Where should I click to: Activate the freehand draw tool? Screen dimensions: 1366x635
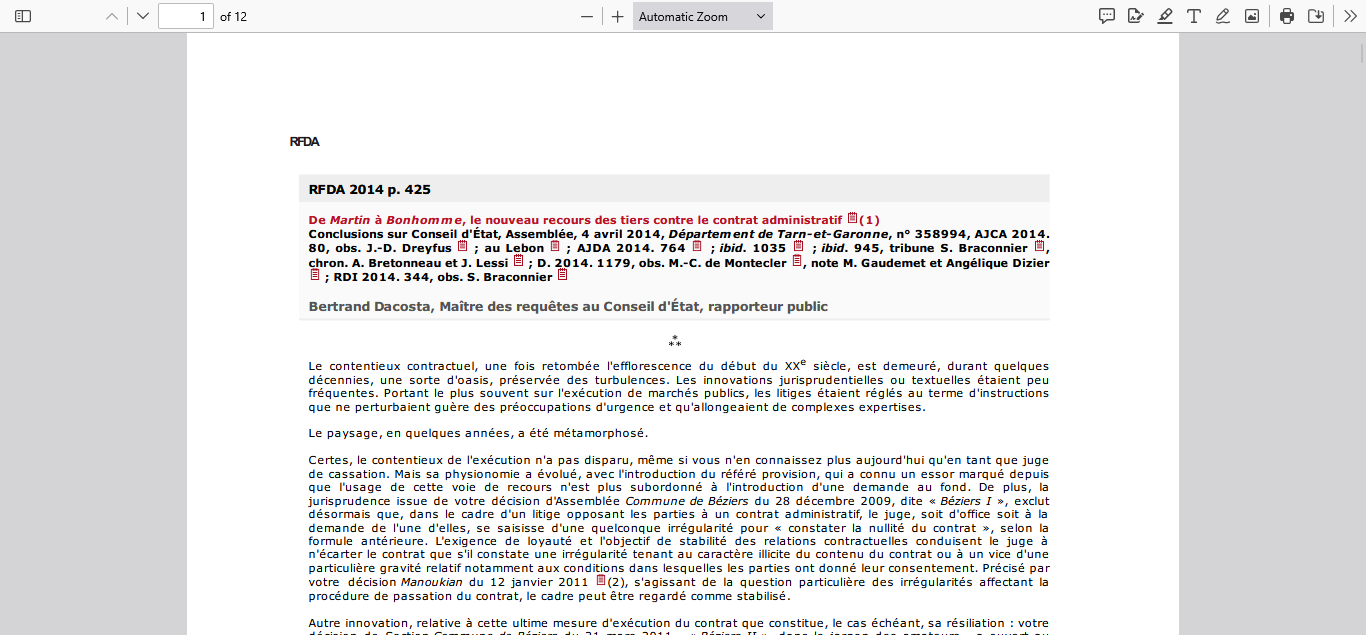1223,16
